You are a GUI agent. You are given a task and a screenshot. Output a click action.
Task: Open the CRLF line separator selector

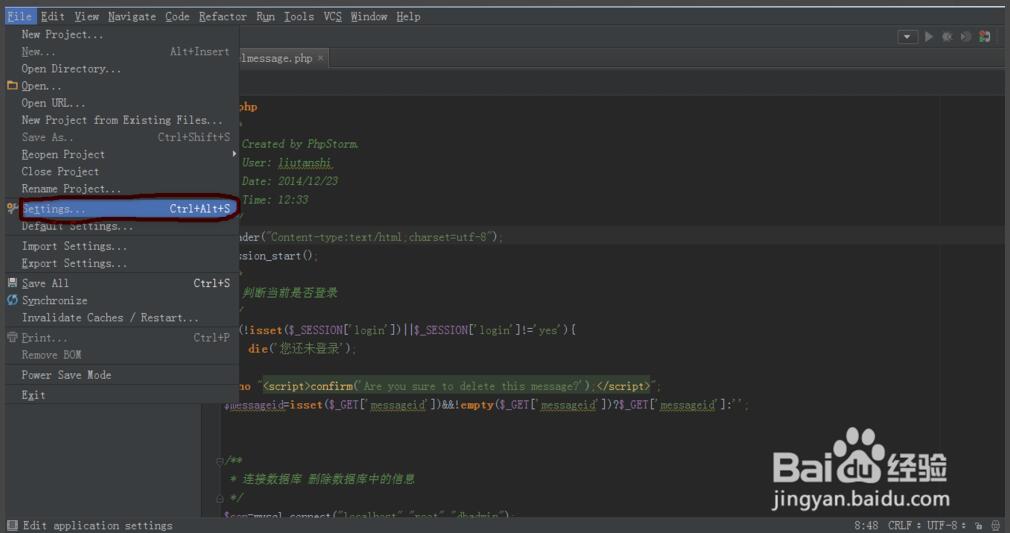[x=904, y=525]
